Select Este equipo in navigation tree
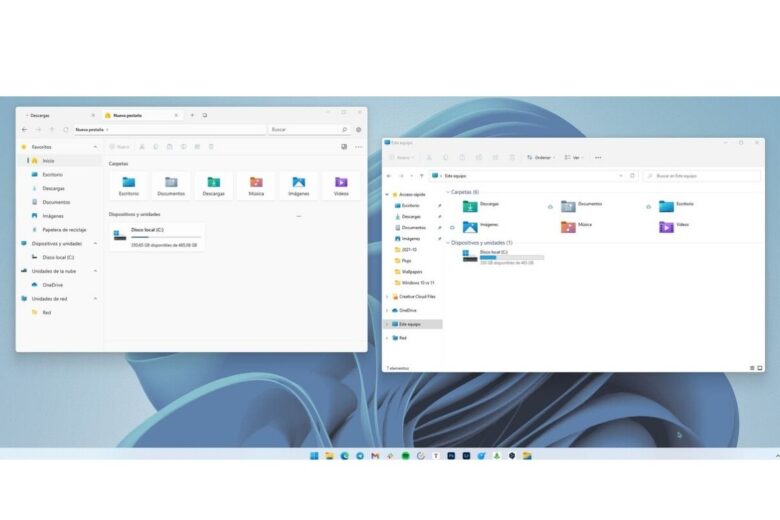 (413, 324)
